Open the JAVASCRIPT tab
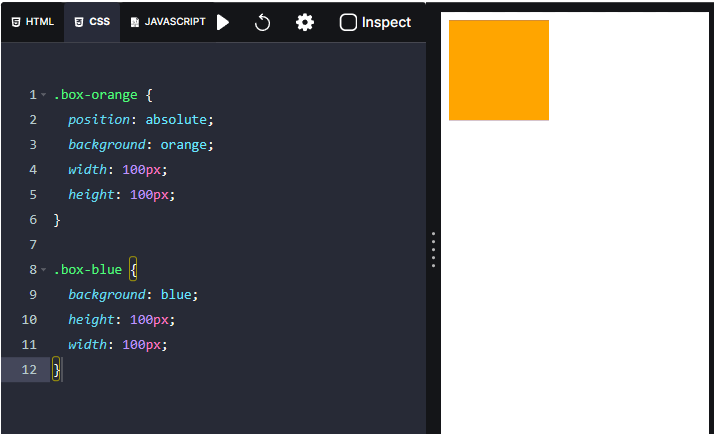 (x=168, y=22)
